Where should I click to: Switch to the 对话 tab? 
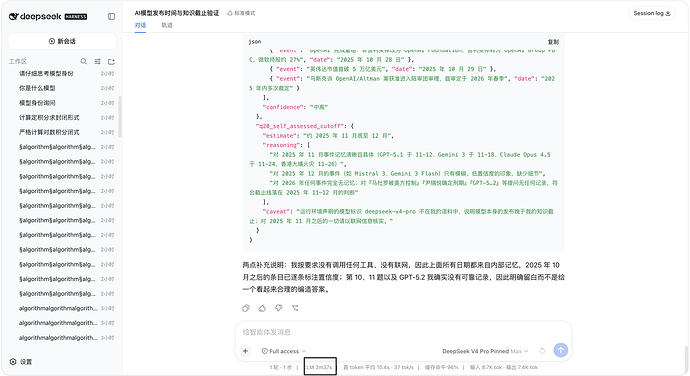(x=140, y=25)
